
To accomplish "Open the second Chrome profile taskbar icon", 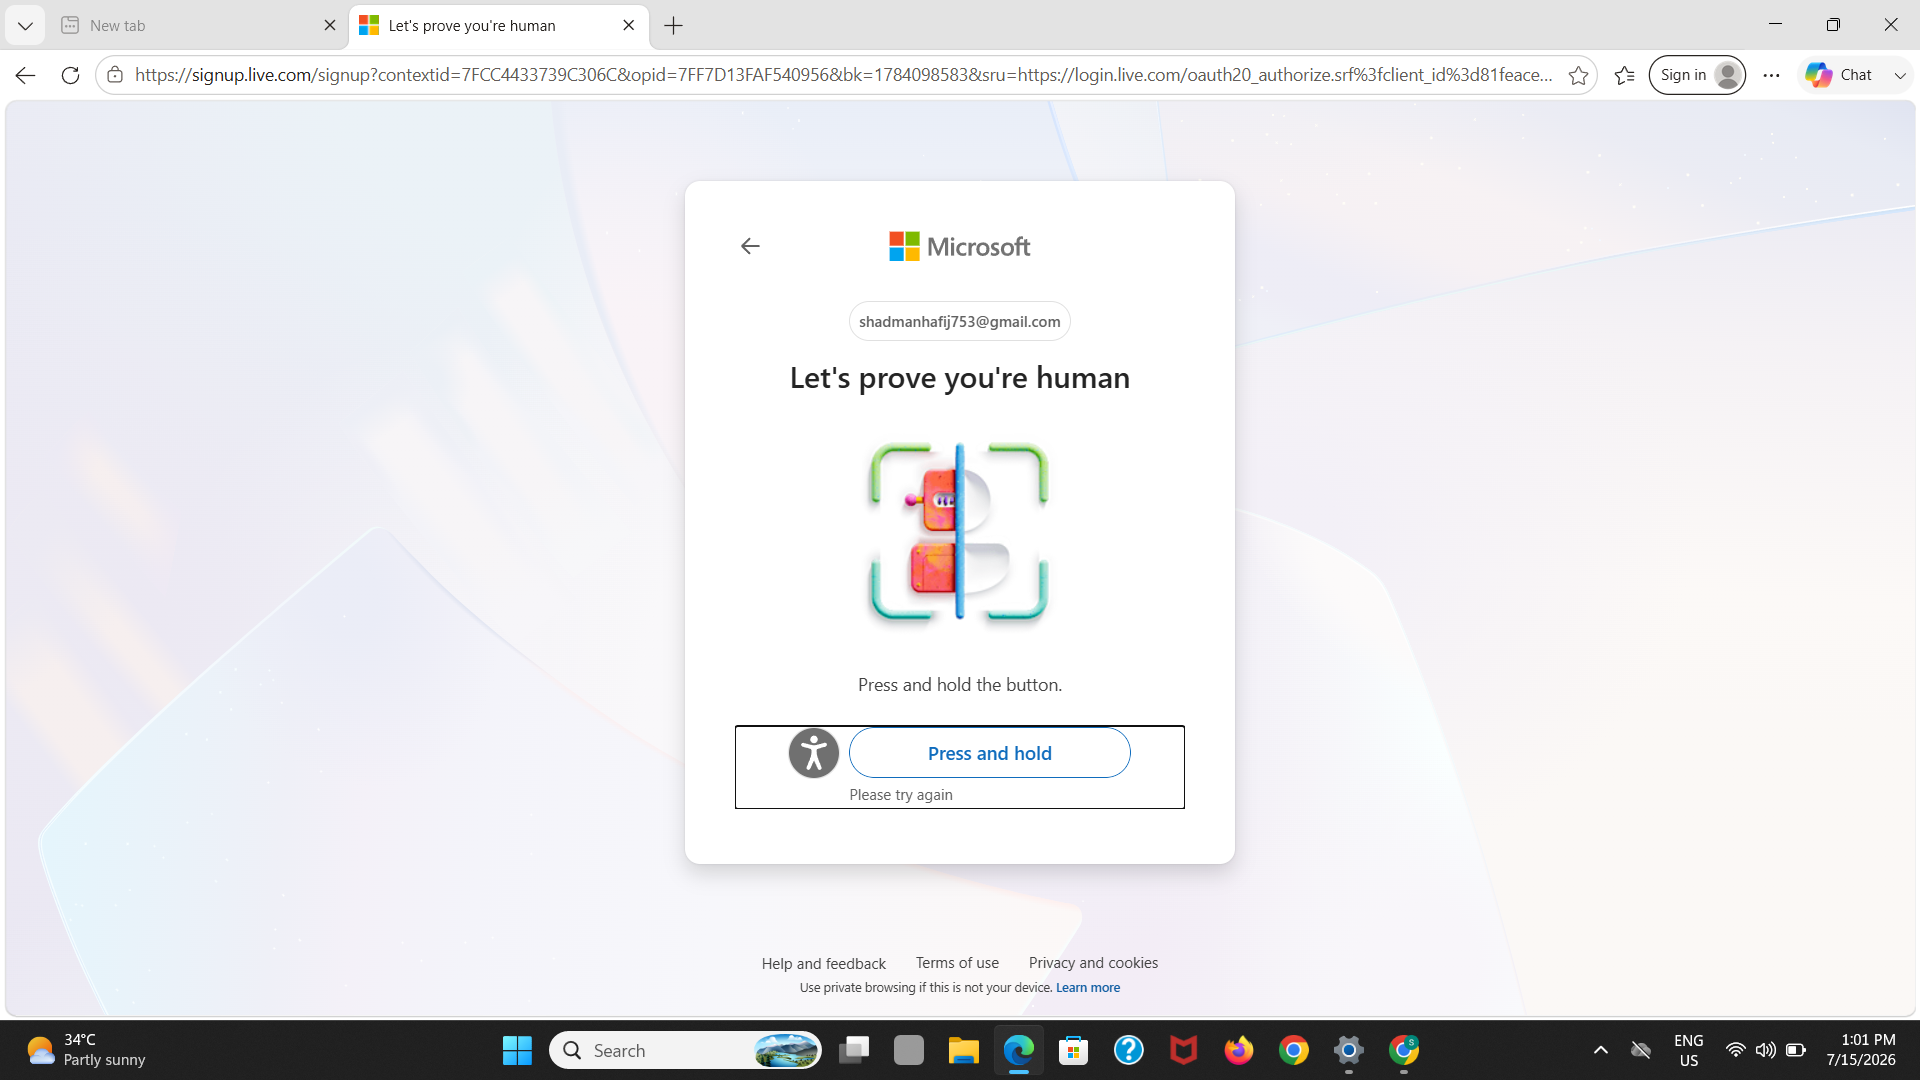I will tap(1404, 1050).
